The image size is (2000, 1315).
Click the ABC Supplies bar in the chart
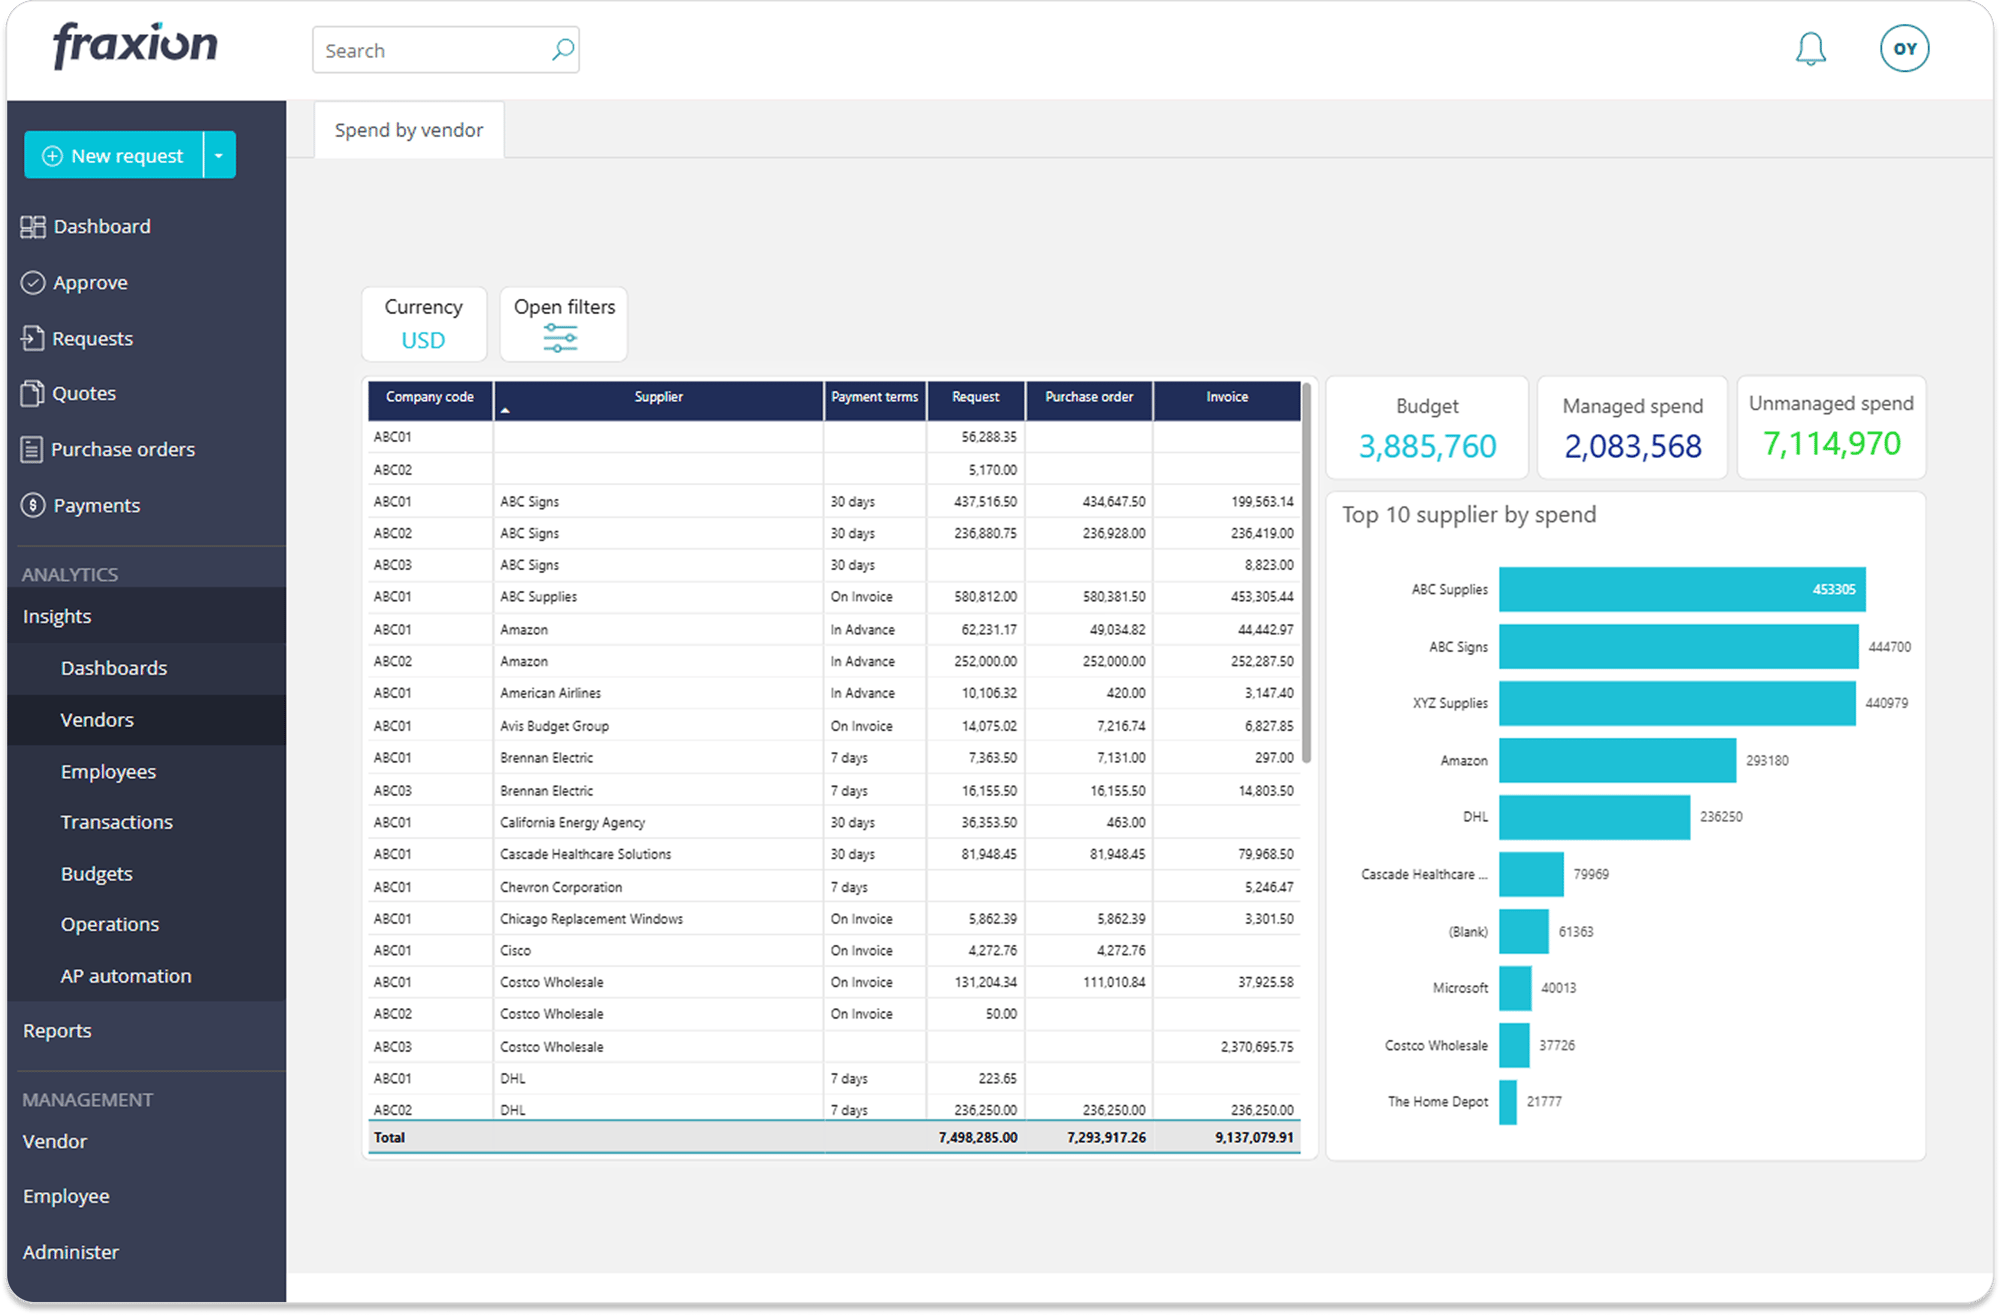click(x=1680, y=589)
